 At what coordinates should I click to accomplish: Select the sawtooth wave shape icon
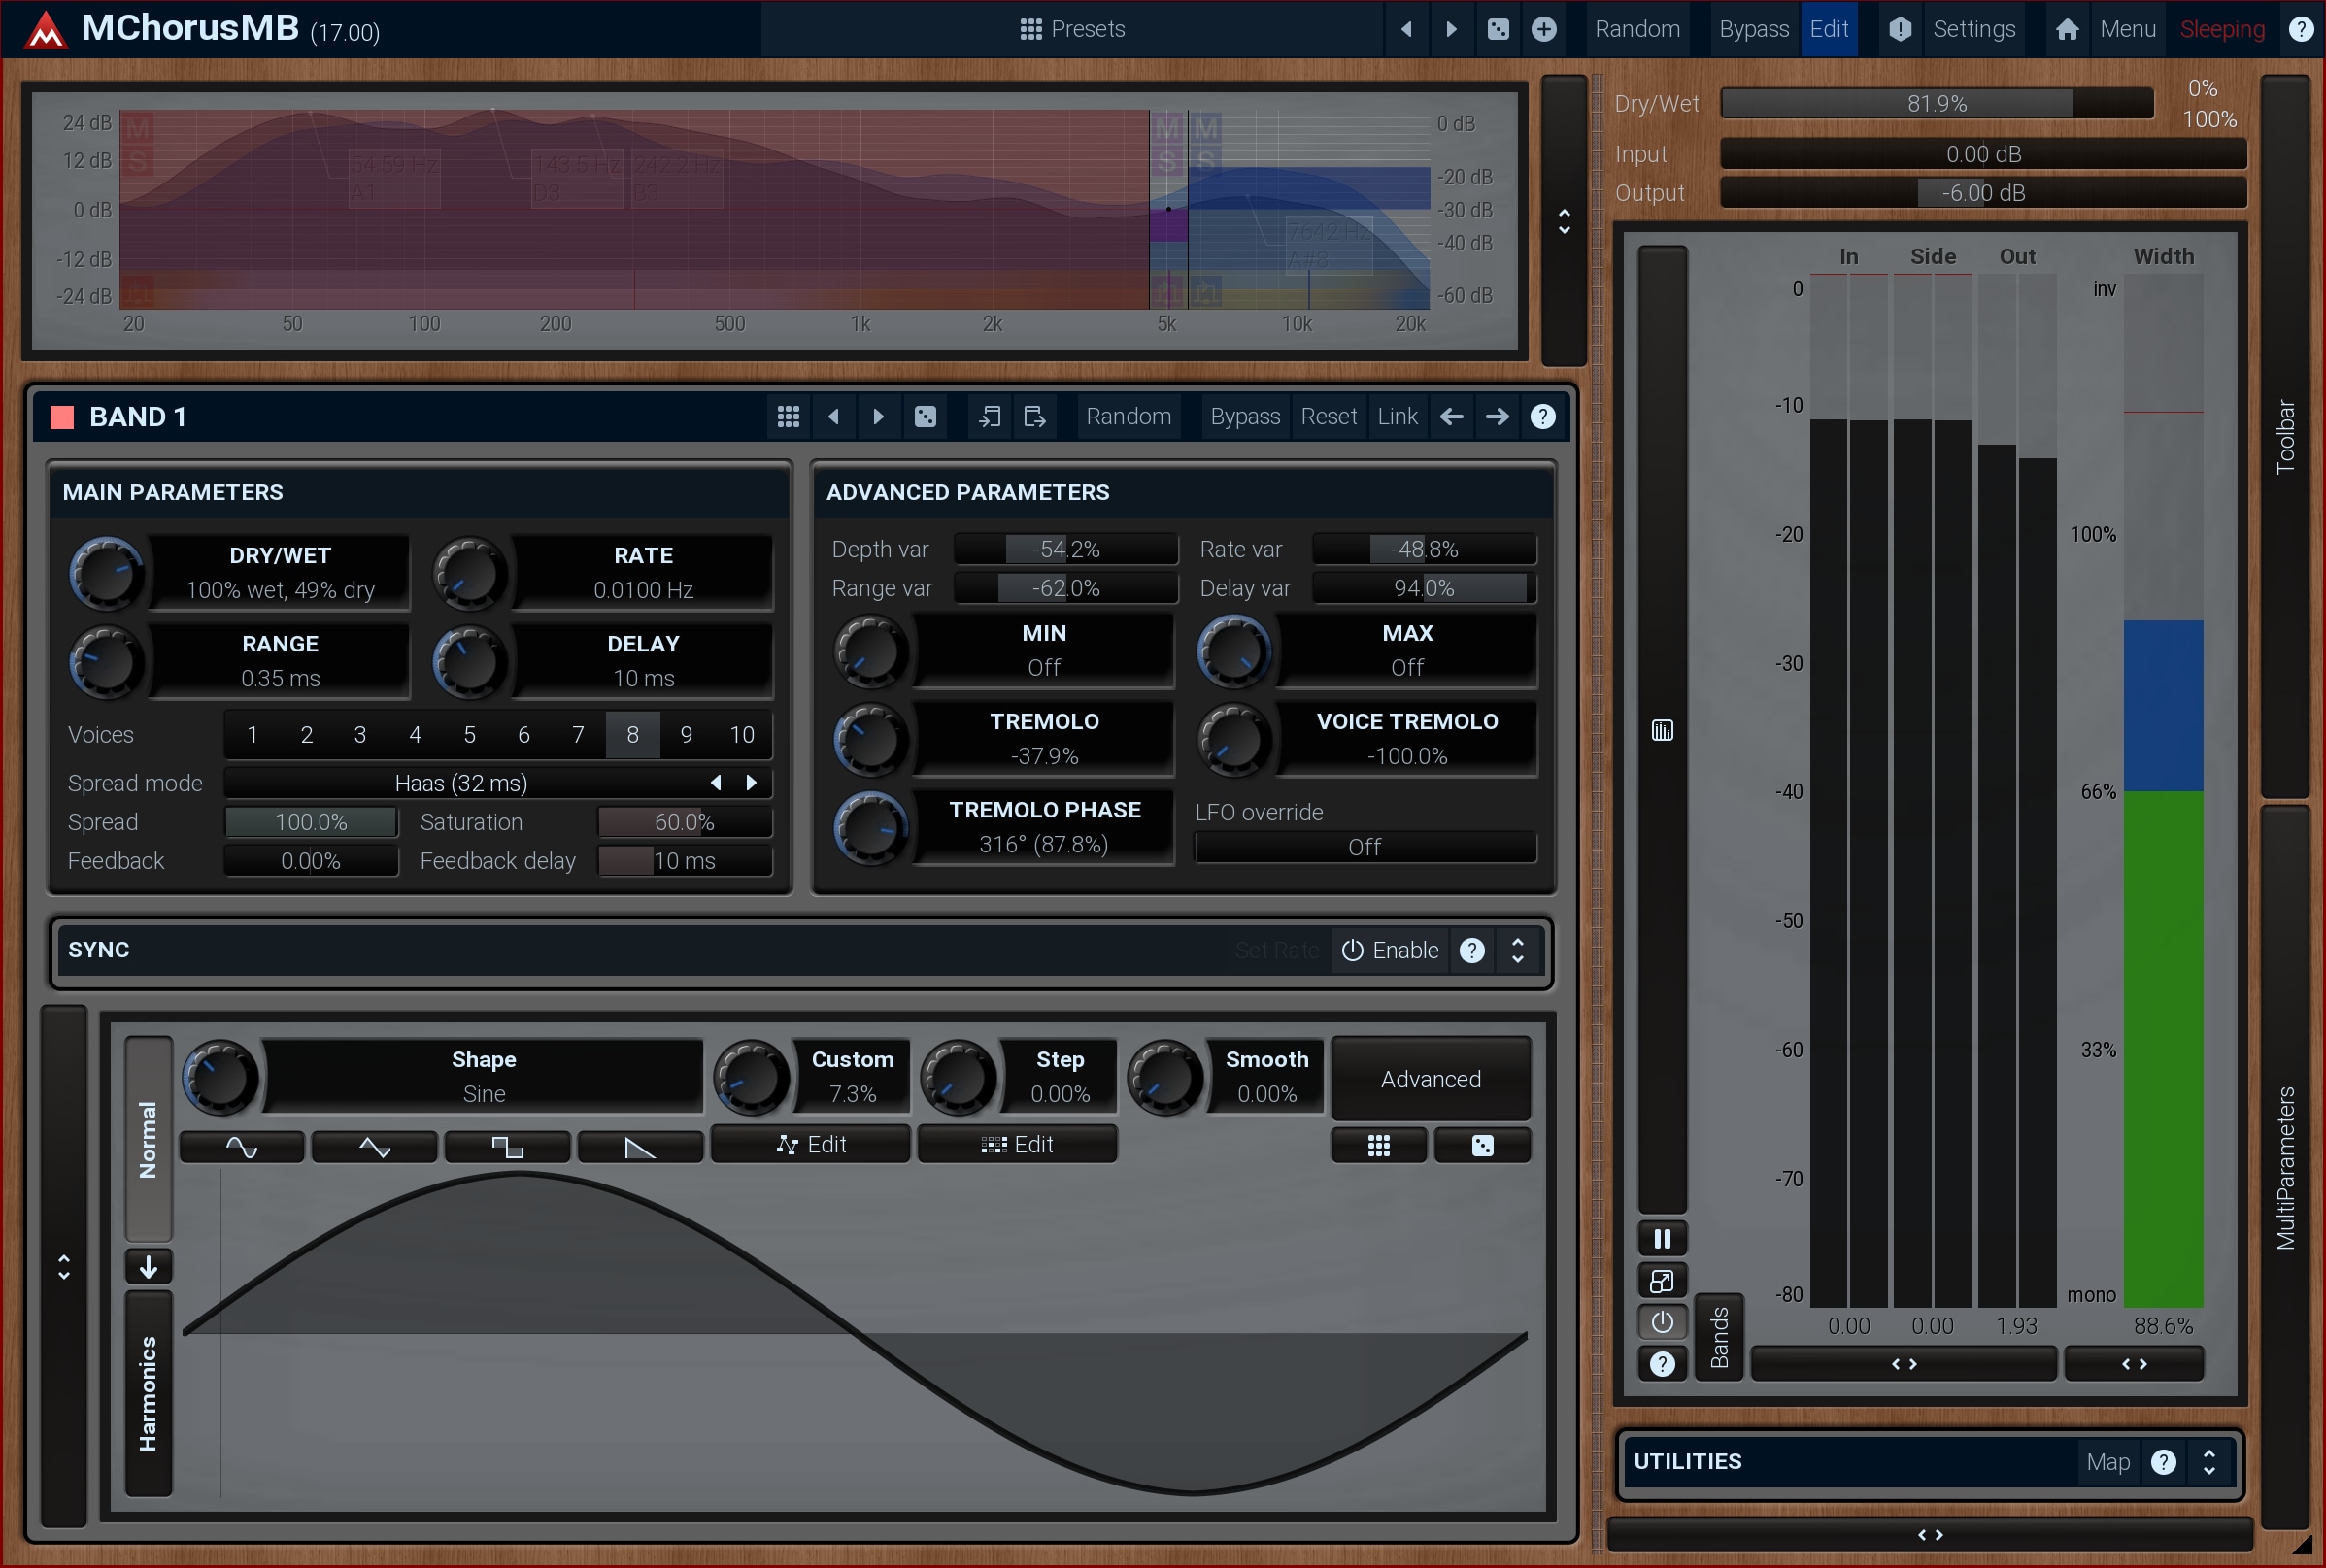(640, 1146)
